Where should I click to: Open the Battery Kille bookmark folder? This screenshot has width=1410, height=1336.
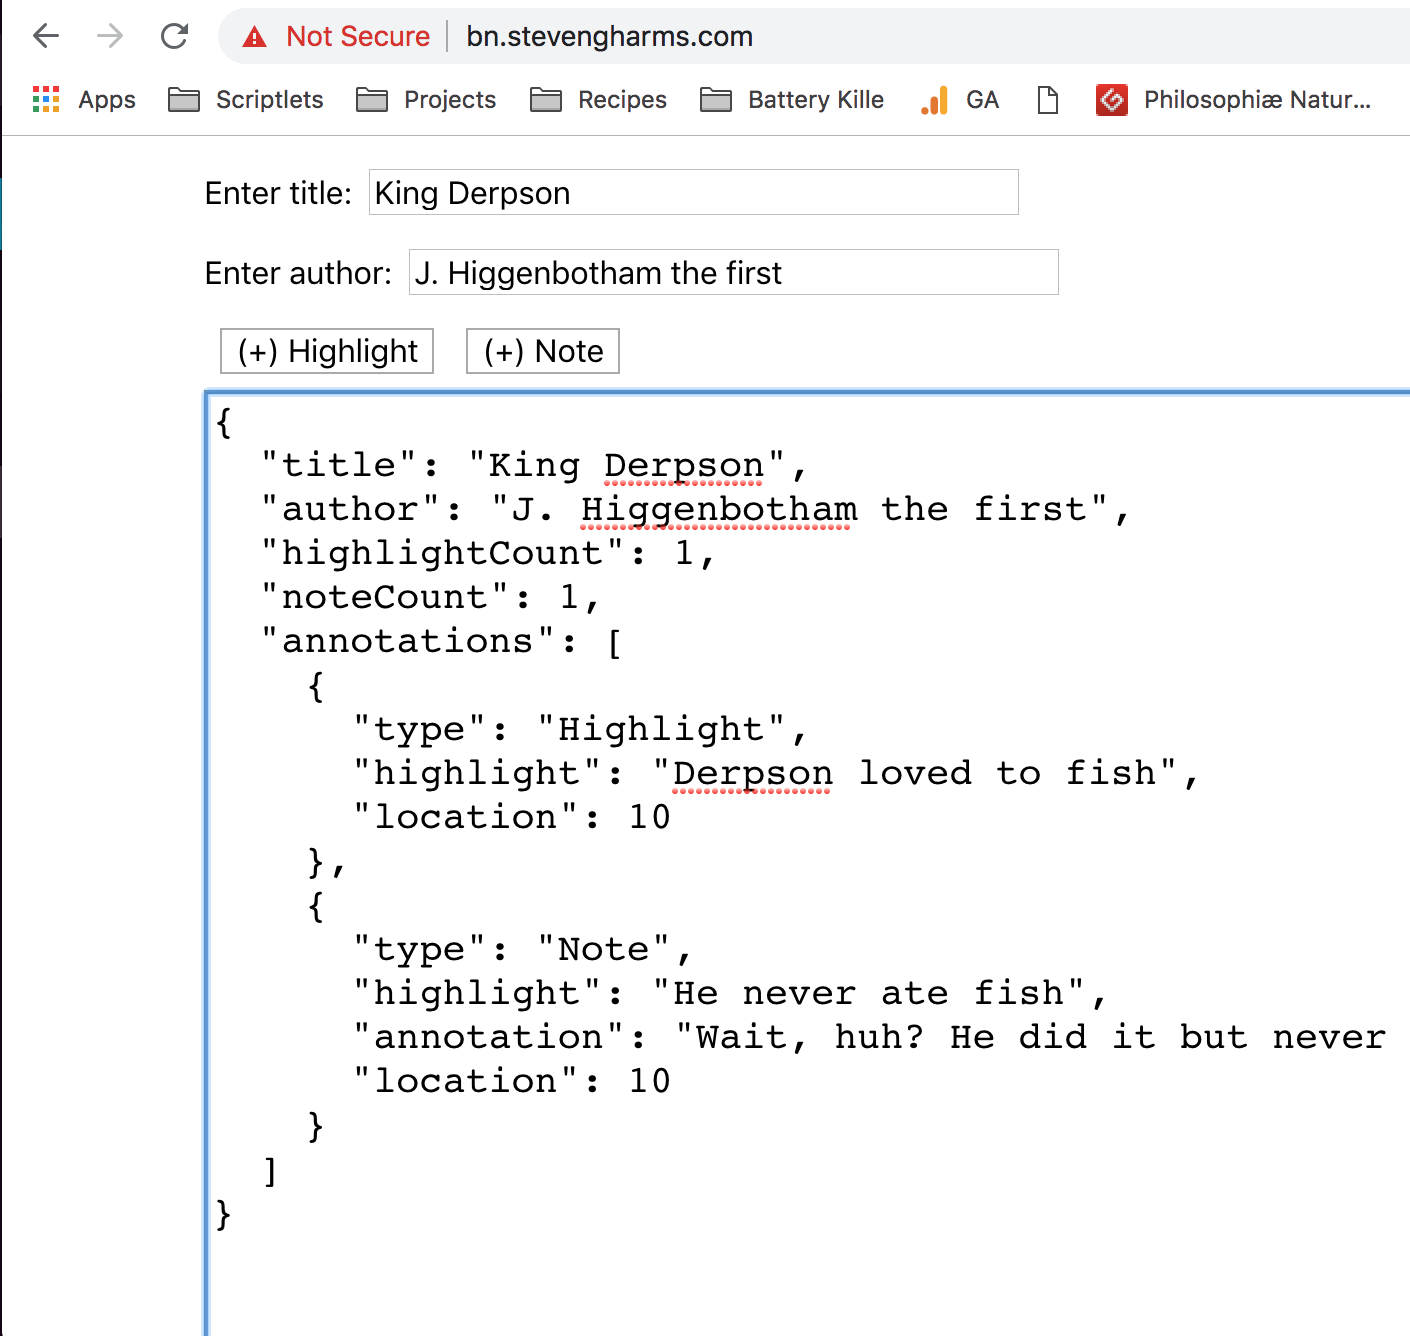pos(792,99)
